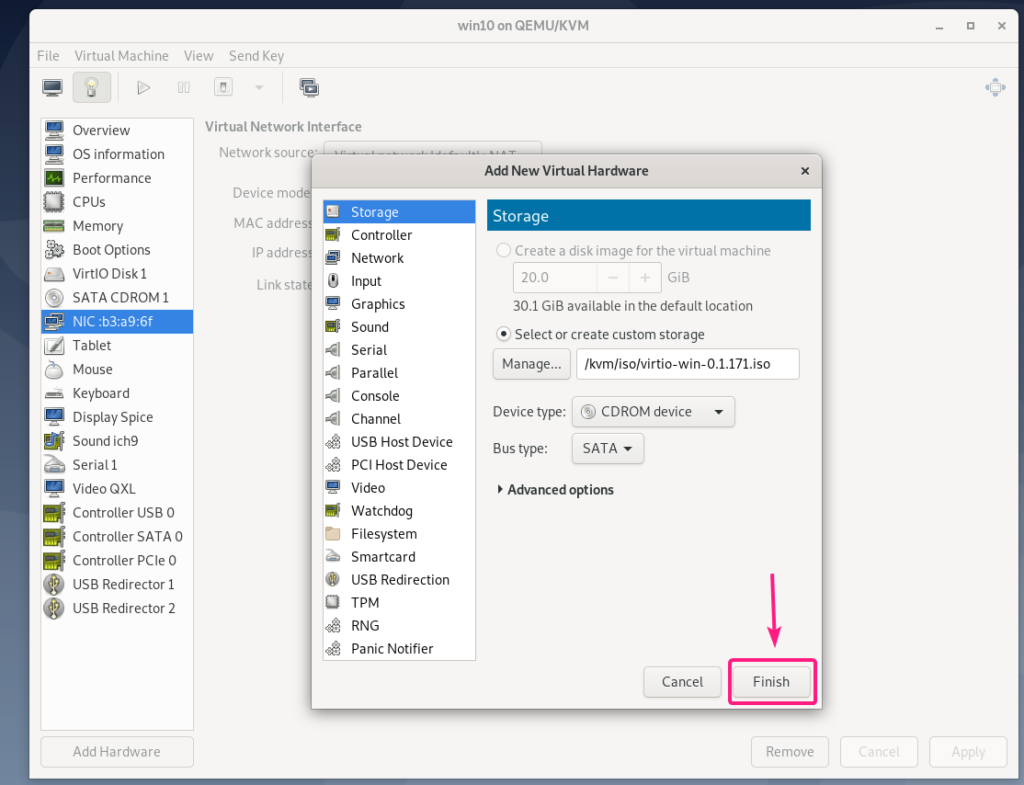Screen dimensions: 1024x785
Task: Select Keyboard in hardware list
Action: (x=117, y=393)
